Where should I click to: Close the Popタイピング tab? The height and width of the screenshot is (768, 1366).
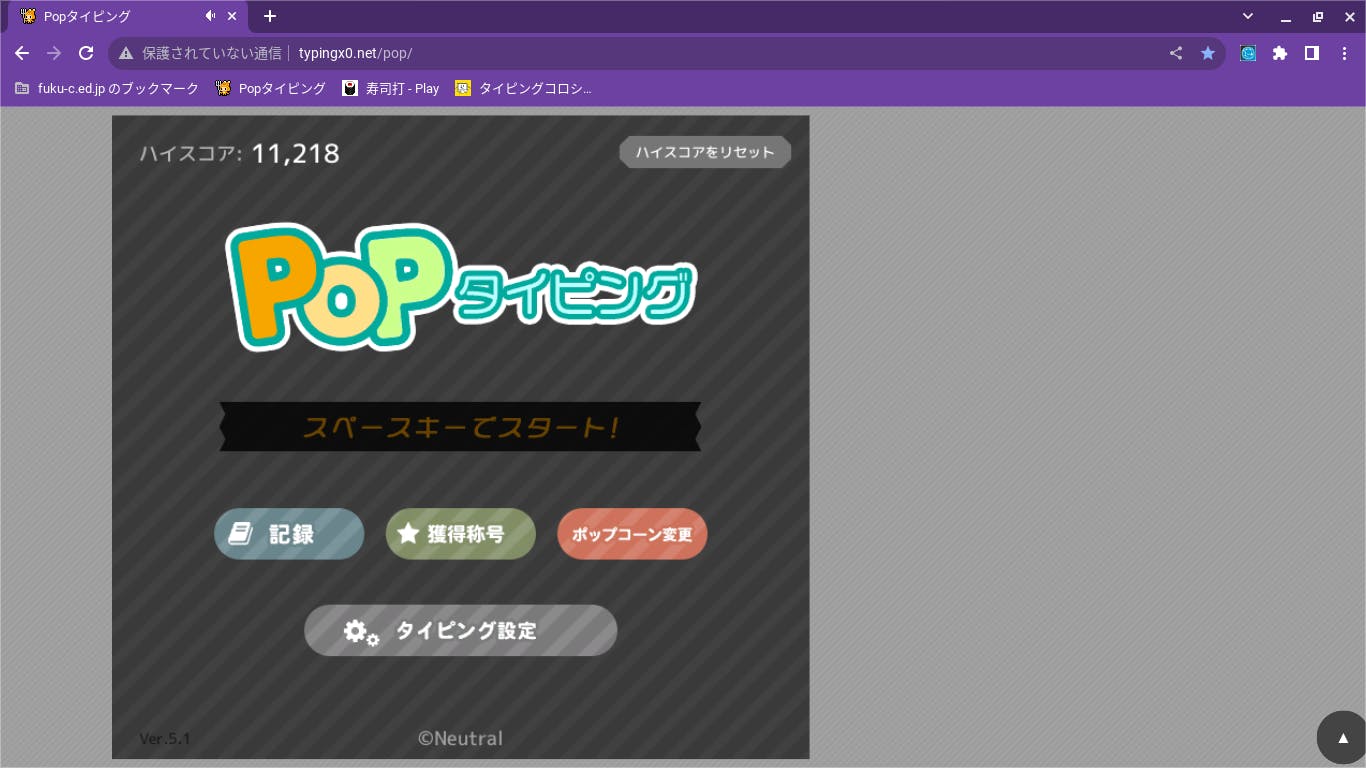(232, 16)
